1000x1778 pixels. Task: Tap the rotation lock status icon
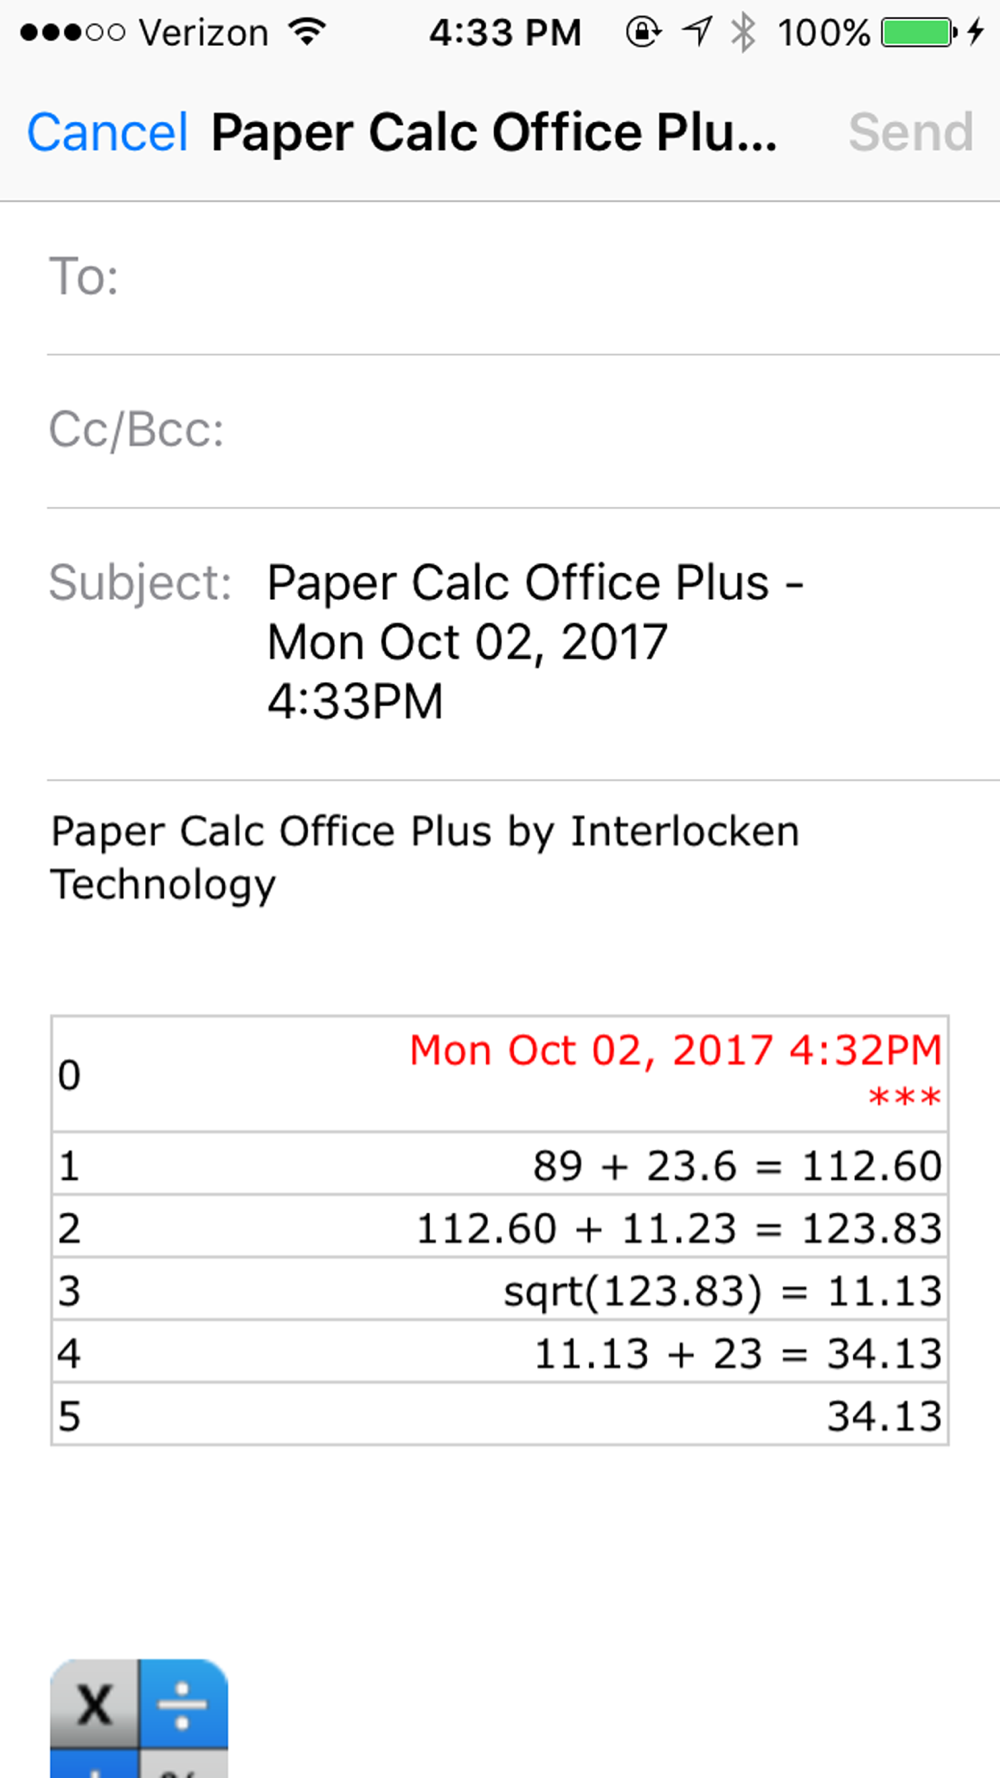click(643, 33)
